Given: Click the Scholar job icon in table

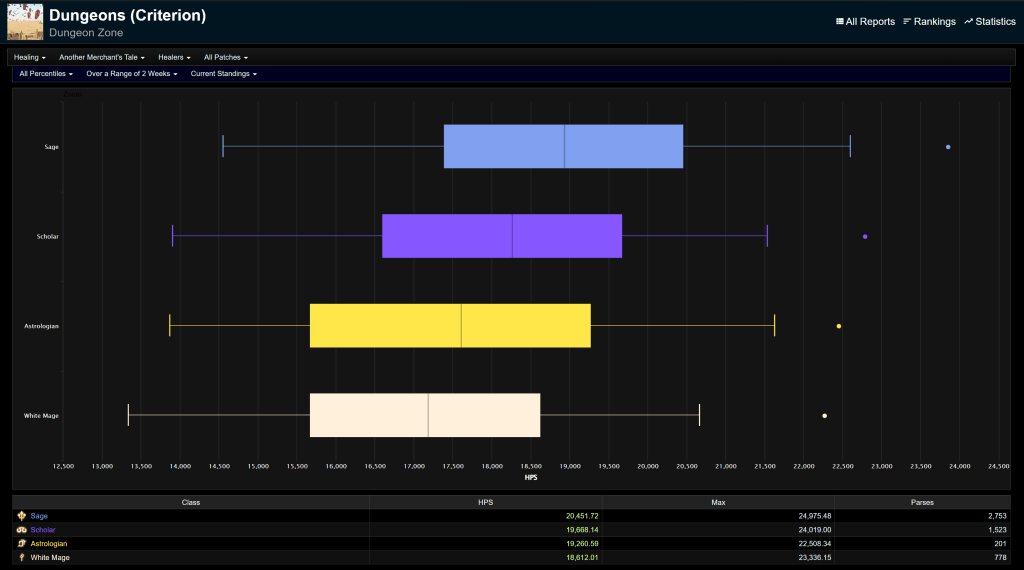Looking at the screenshot, I should [x=22, y=530].
